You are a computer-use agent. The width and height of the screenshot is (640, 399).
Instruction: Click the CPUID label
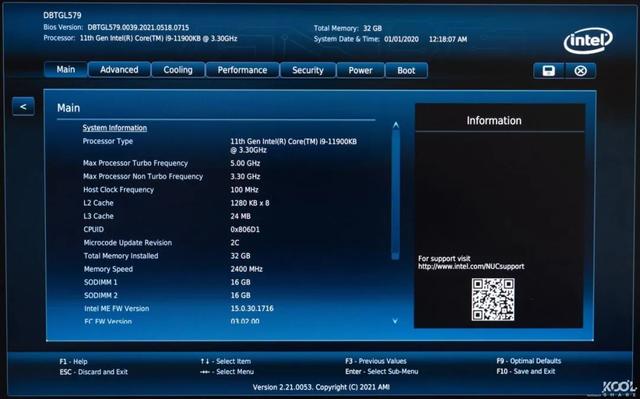(93, 229)
